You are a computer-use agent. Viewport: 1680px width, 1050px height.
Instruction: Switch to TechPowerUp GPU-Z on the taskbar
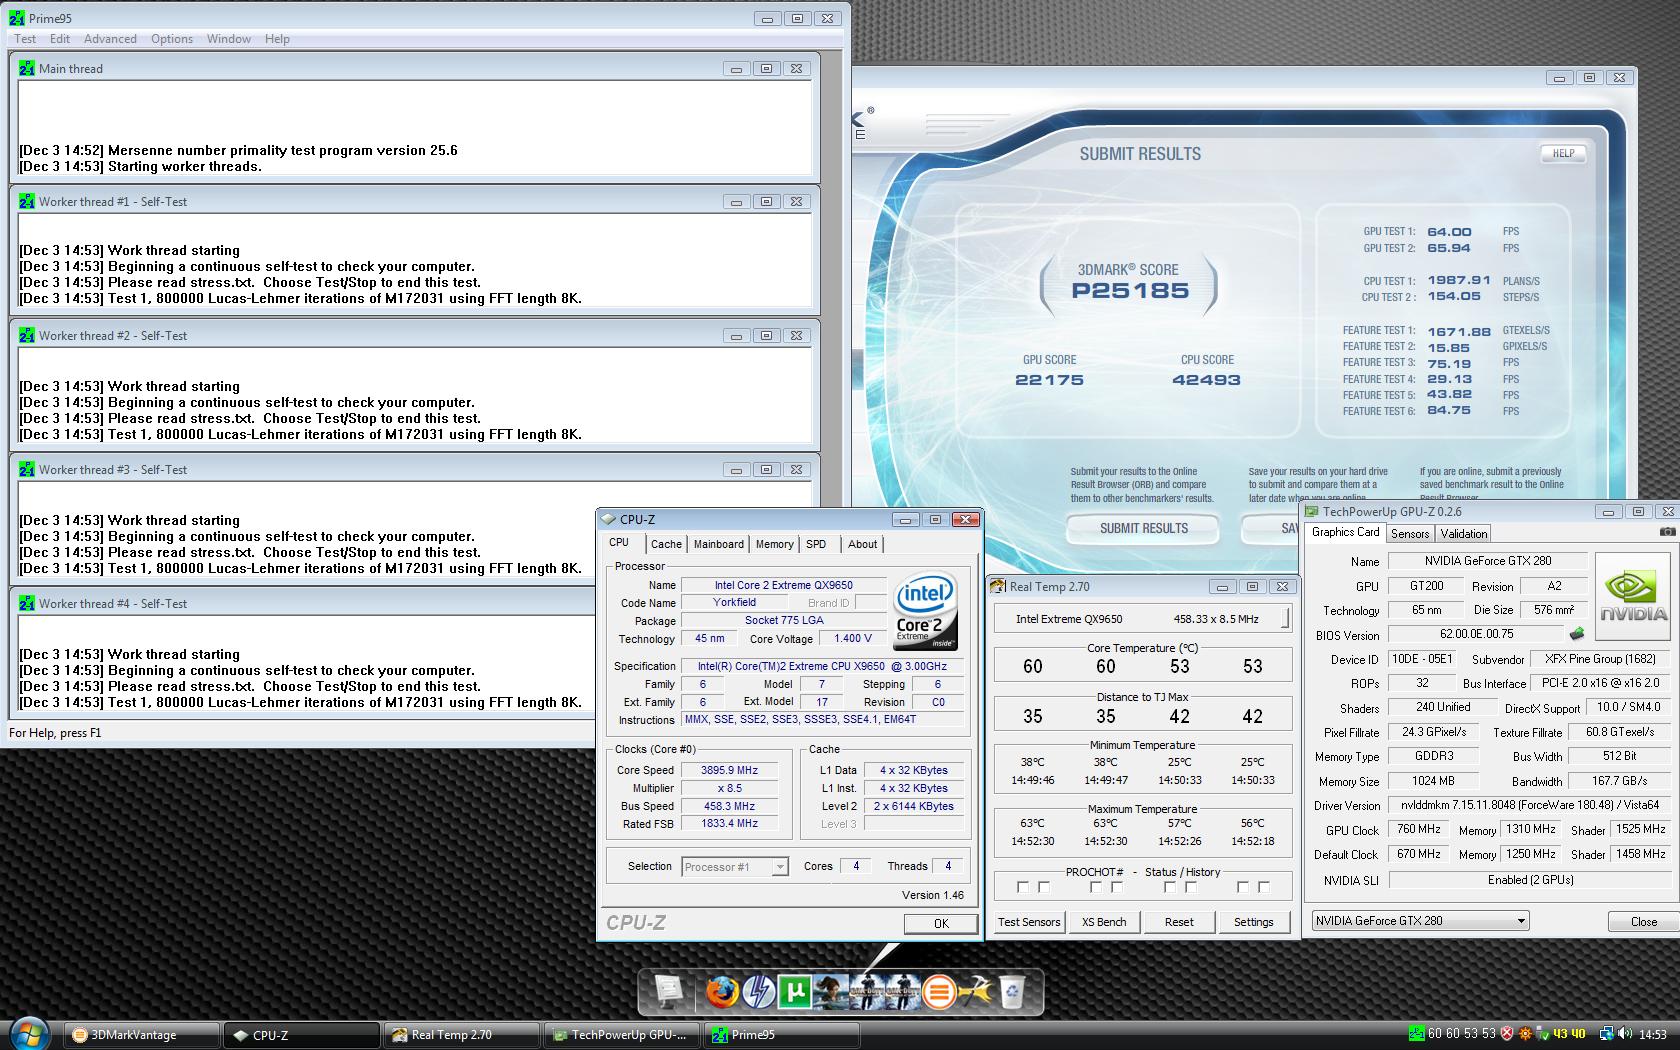coord(621,1035)
